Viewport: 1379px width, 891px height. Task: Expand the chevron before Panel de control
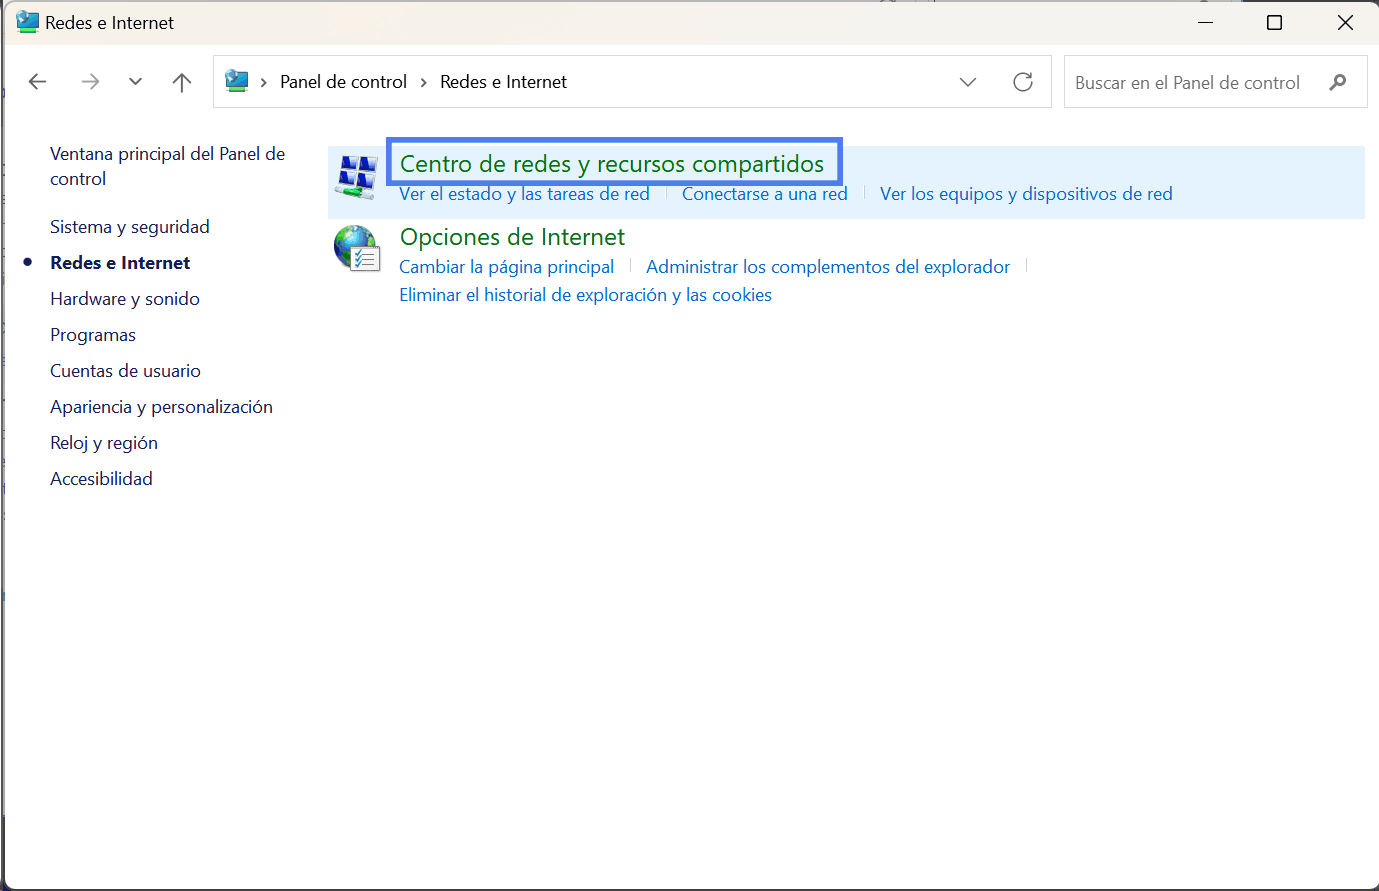tap(263, 82)
